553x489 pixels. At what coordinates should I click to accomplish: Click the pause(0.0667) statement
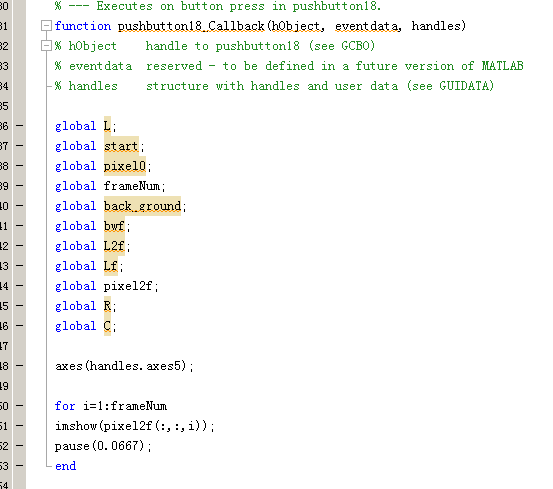(103, 446)
